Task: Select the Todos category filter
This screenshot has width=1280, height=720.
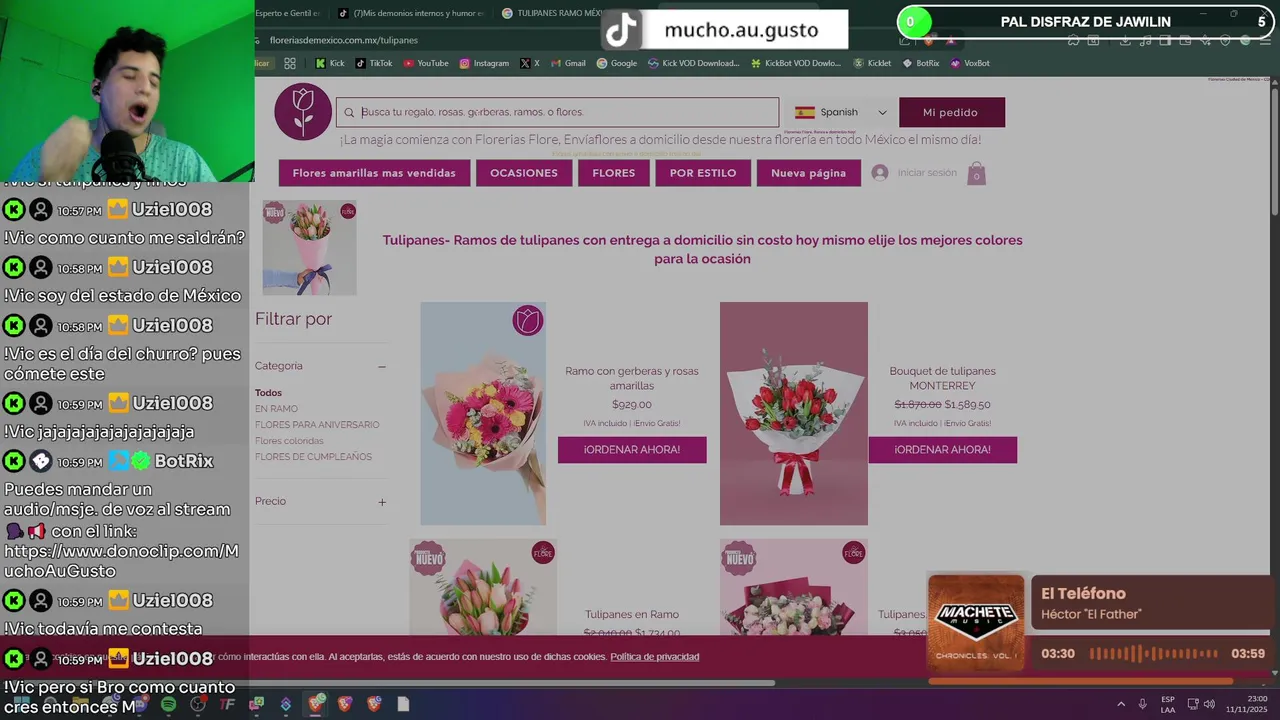Action: click(268, 393)
